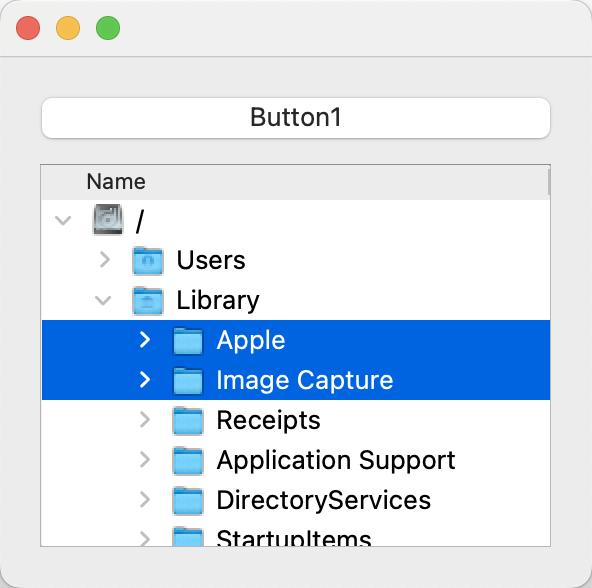The height and width of the screenshot is (588, 592).
Task: Click the Name column header
Action: (x=295, y=182)
